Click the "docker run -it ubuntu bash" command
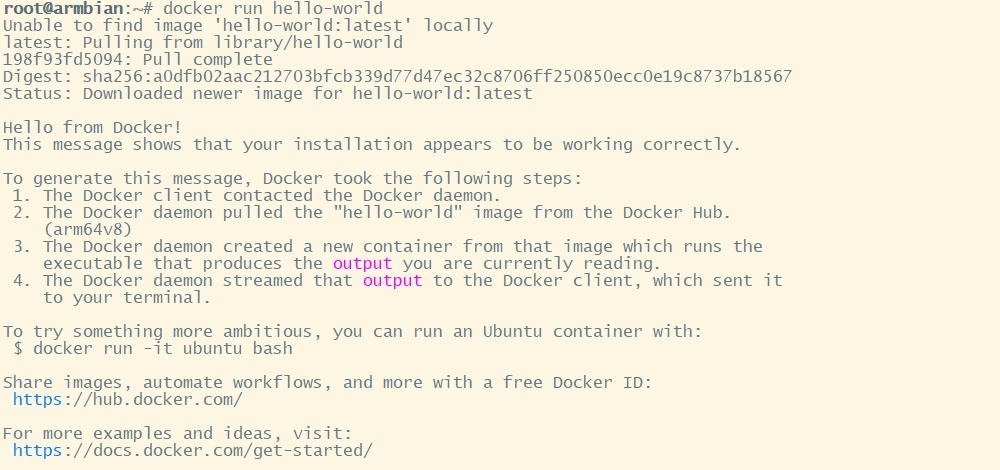This screenshot has height=470, width=1000. (162, 348)
